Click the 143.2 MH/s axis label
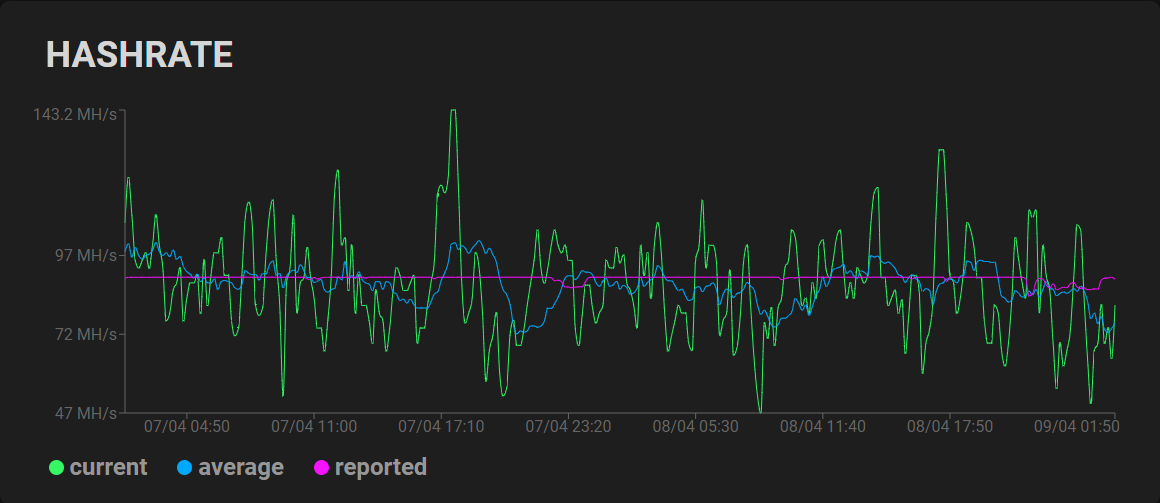The width and height of the screenshot is (1160, 503). pos(75,115)
